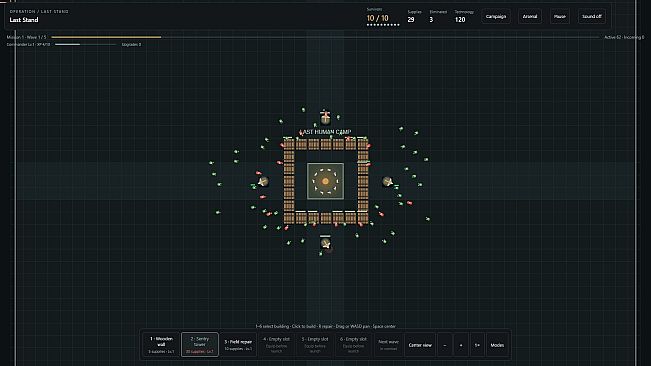The height and width of the screenshot is (366, 651).
Task: Select the Wooden wall build slot
Action: pyautogui.click(x=161, y=345)
